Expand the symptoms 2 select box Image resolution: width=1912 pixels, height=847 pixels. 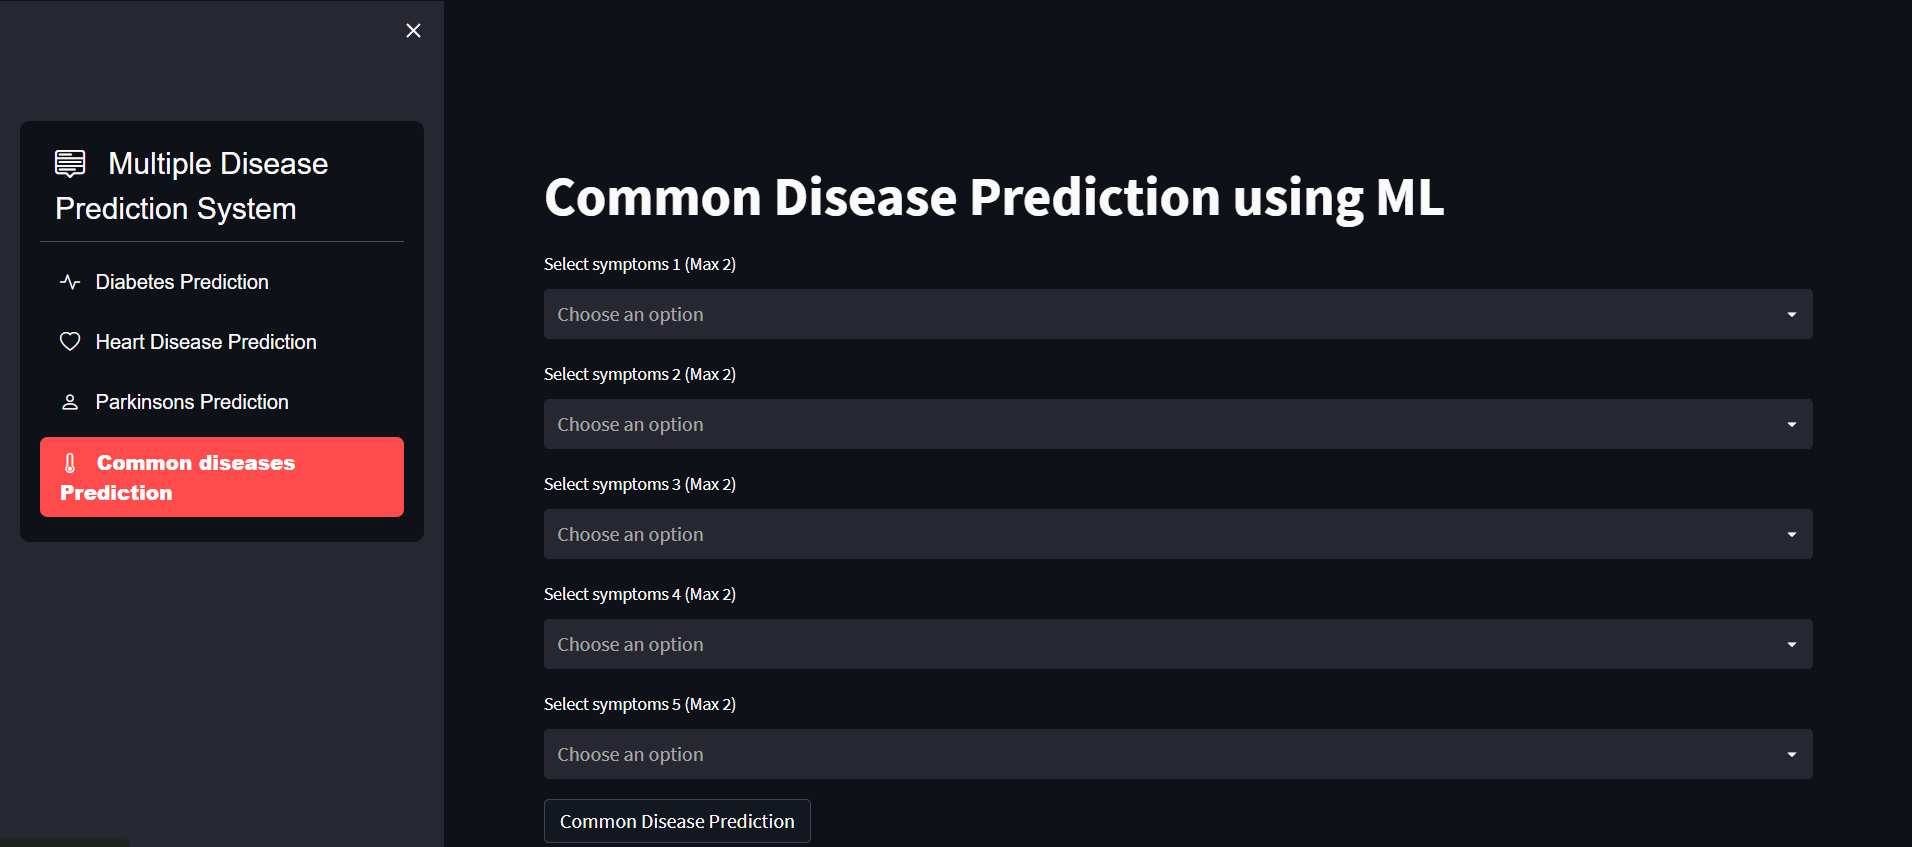click(1160, 424)
